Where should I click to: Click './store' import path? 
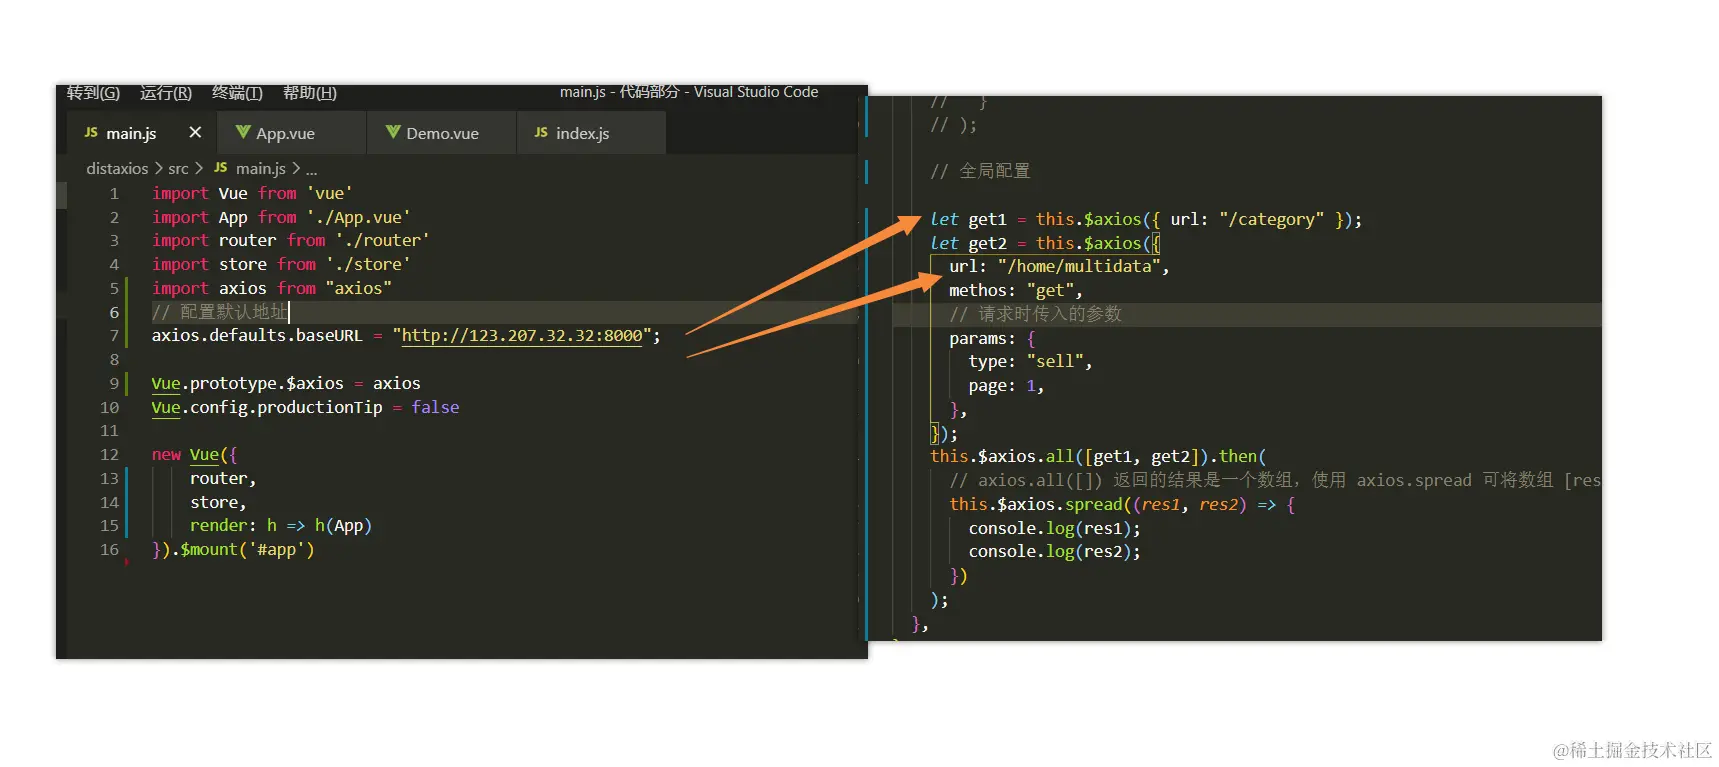[368, 265]
